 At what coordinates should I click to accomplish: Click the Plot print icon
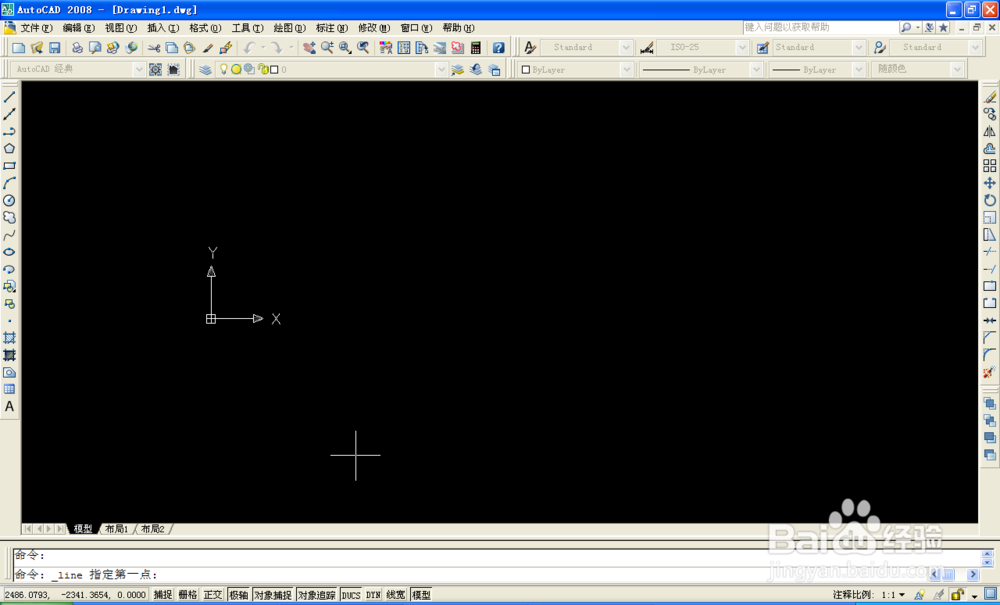77,48
